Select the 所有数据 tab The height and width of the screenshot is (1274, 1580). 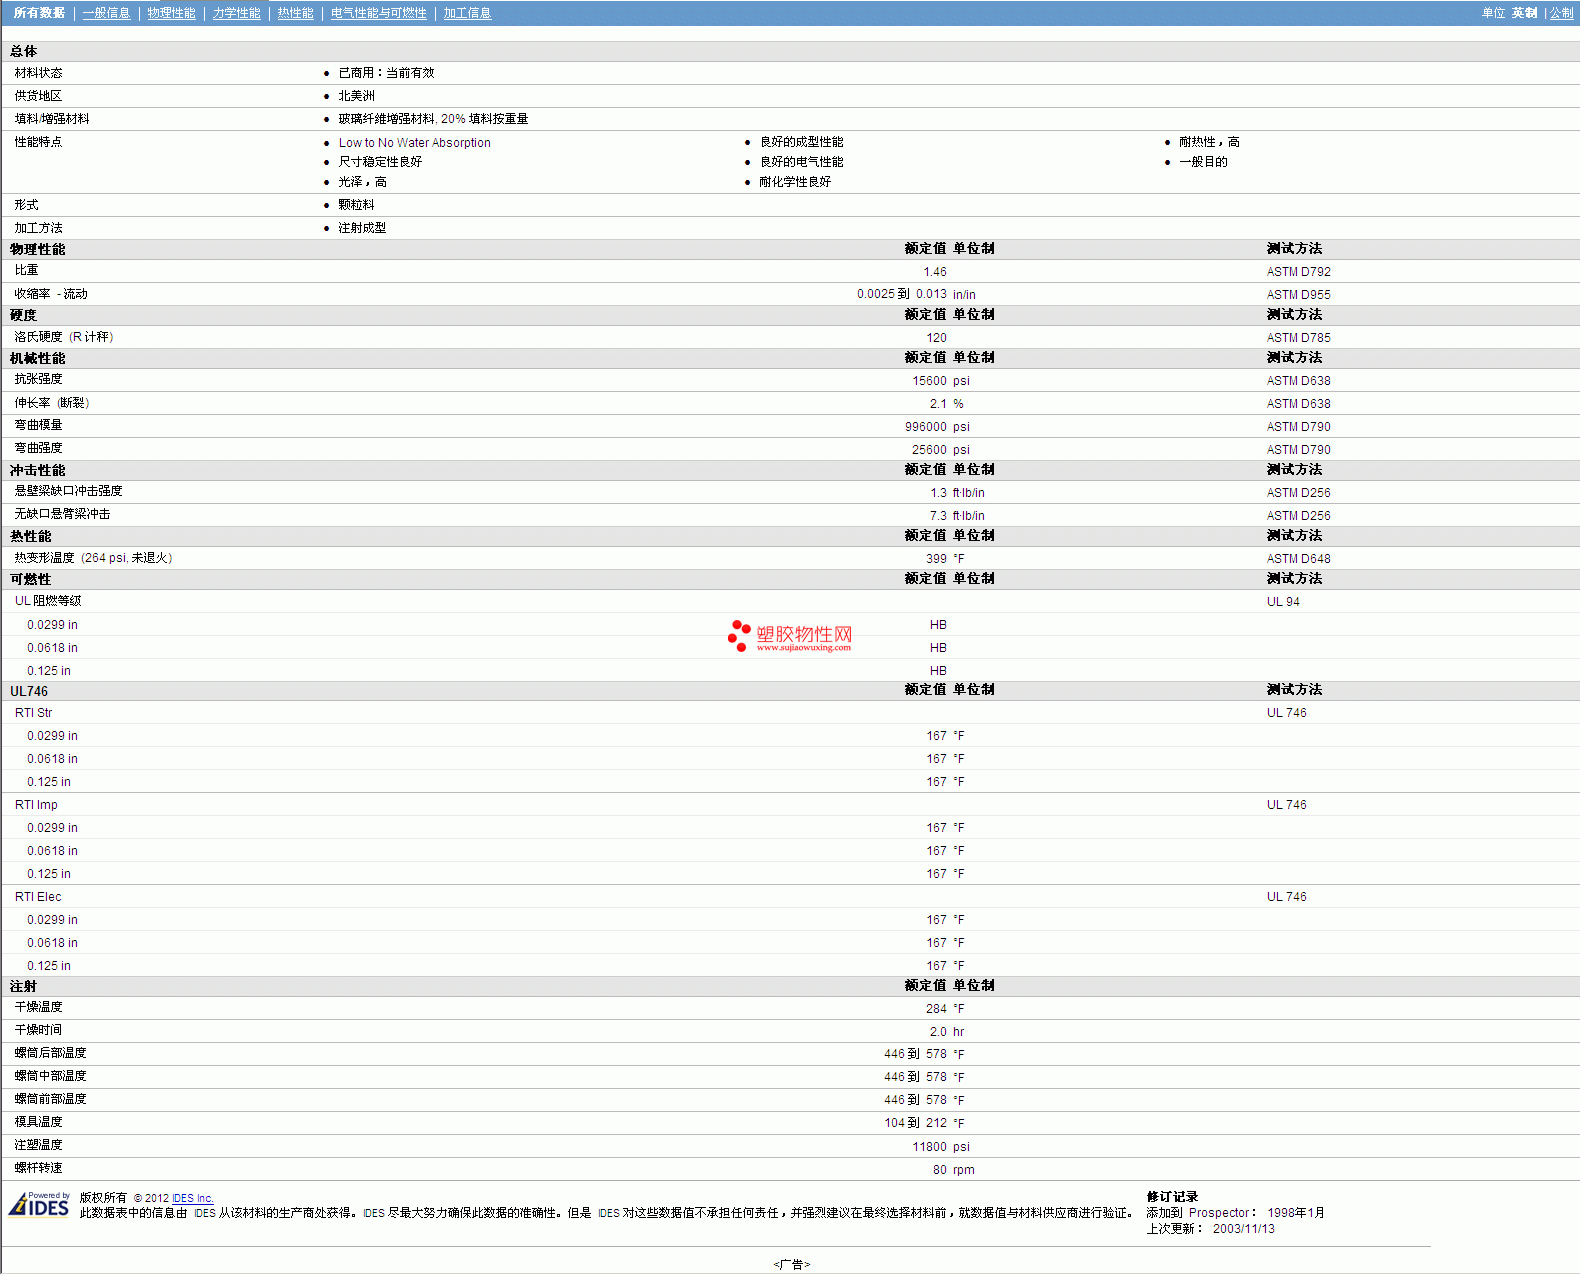(x=39, y=13)
